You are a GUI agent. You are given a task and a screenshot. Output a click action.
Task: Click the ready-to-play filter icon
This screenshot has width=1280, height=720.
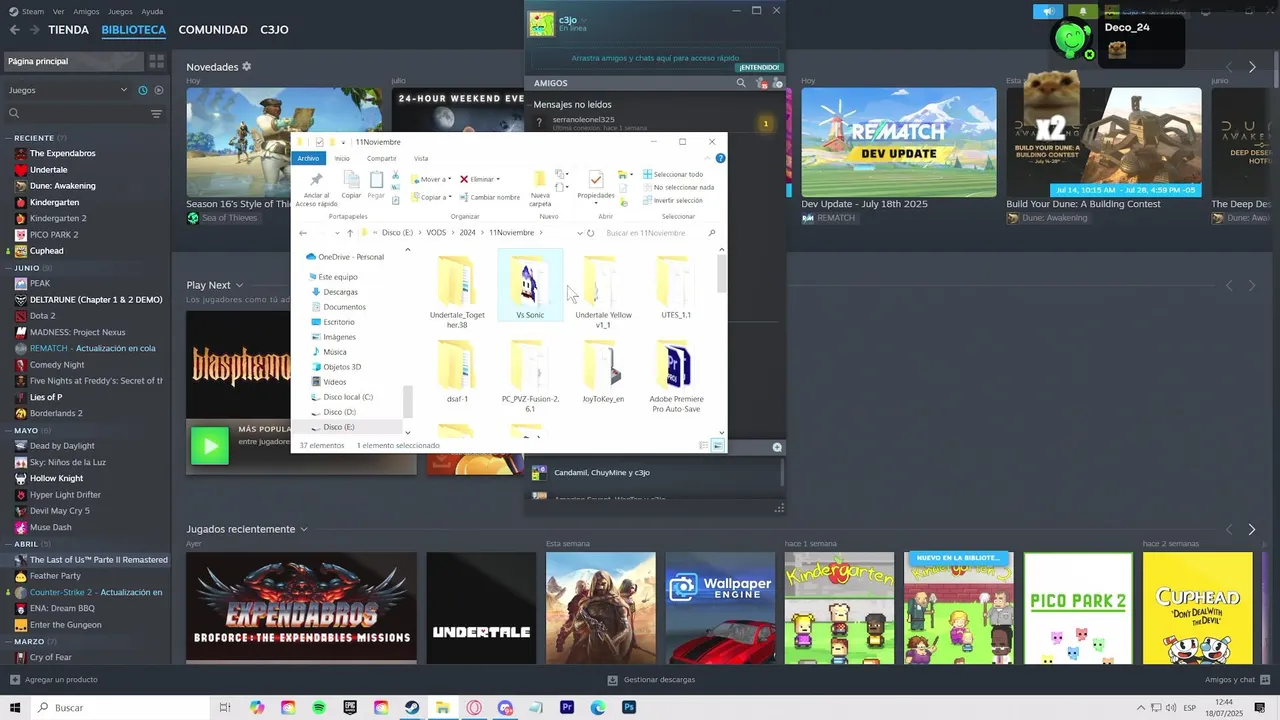click(159, 90)
